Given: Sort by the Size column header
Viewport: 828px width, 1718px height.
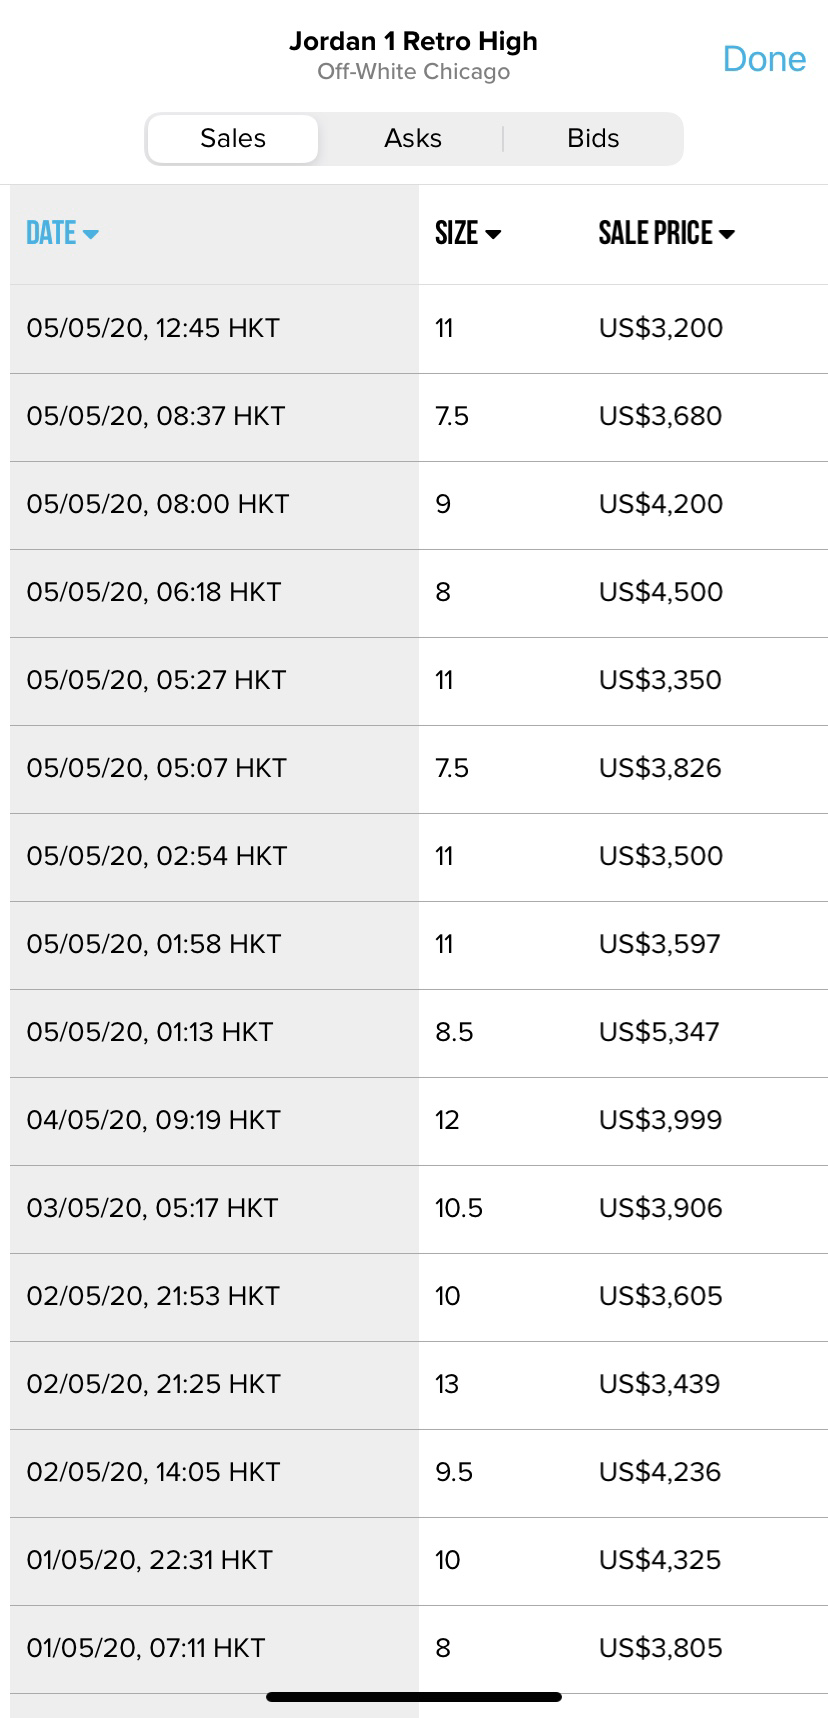Looking at the screenshot, I should 457,233.
